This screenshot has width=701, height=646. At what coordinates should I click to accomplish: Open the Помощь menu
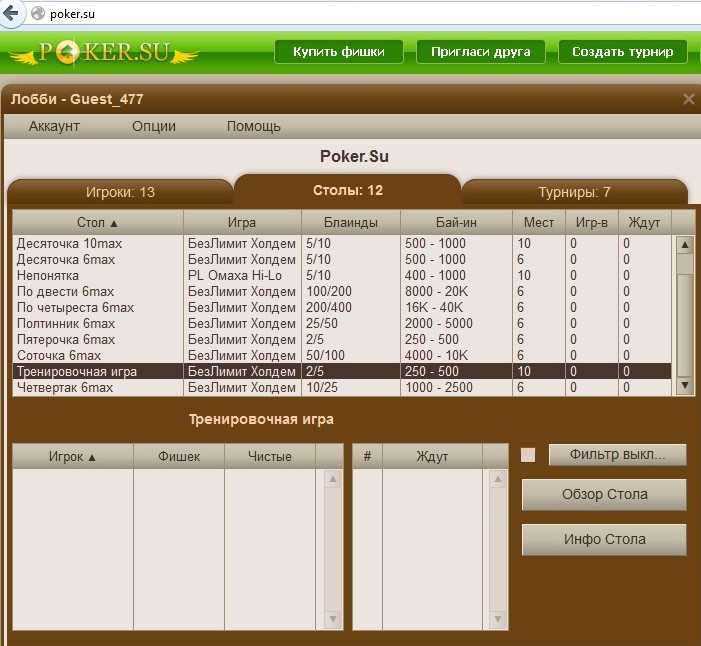(x=253, y=126)
